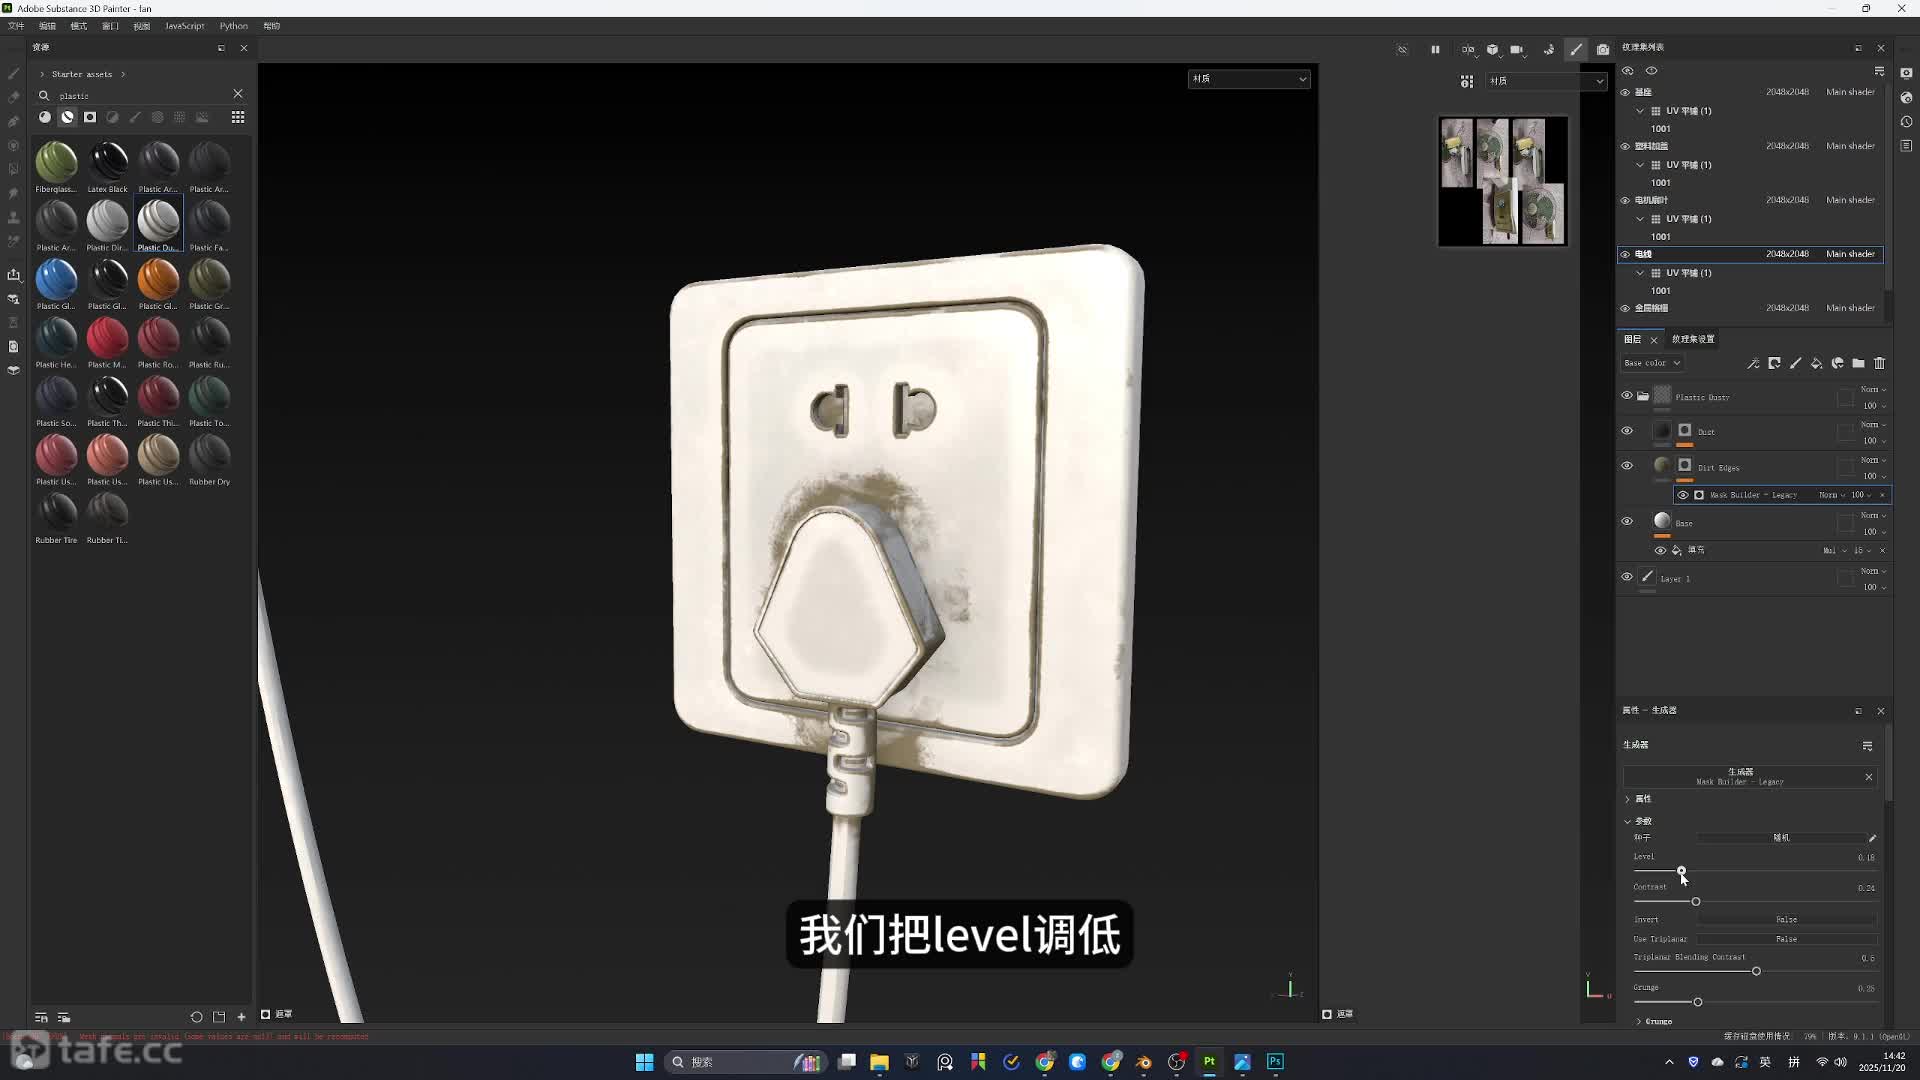Clear the plastic search field
Image resolution: width=1920 pixels, height=1080 pixels.
tap(238, 94)
